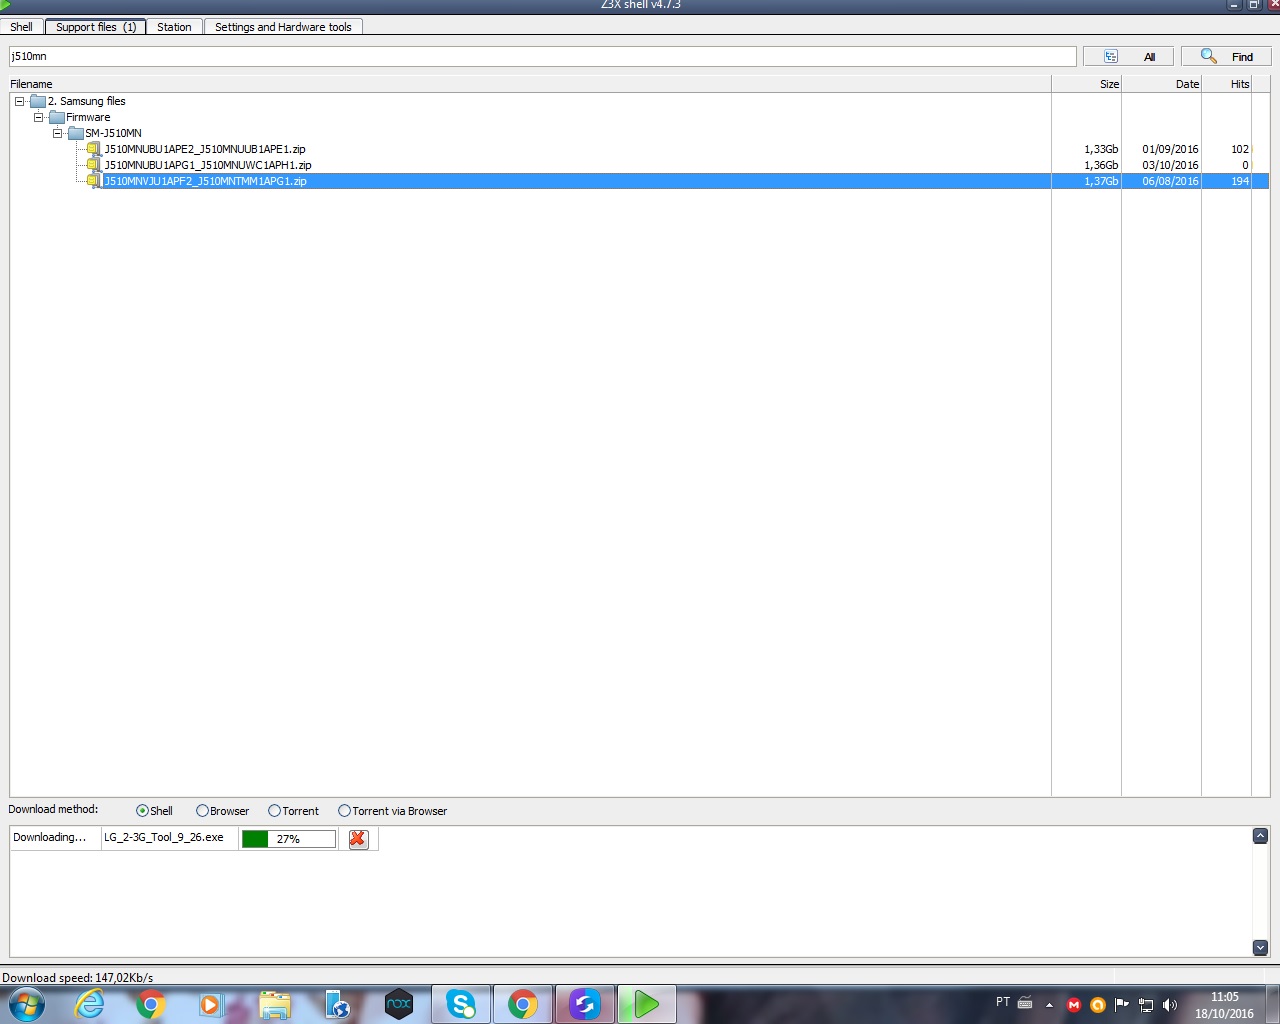Select the 2. Samsung files folder label
The width and height of the screenshot is (1280, 1024).
click(x=87, y=101)
